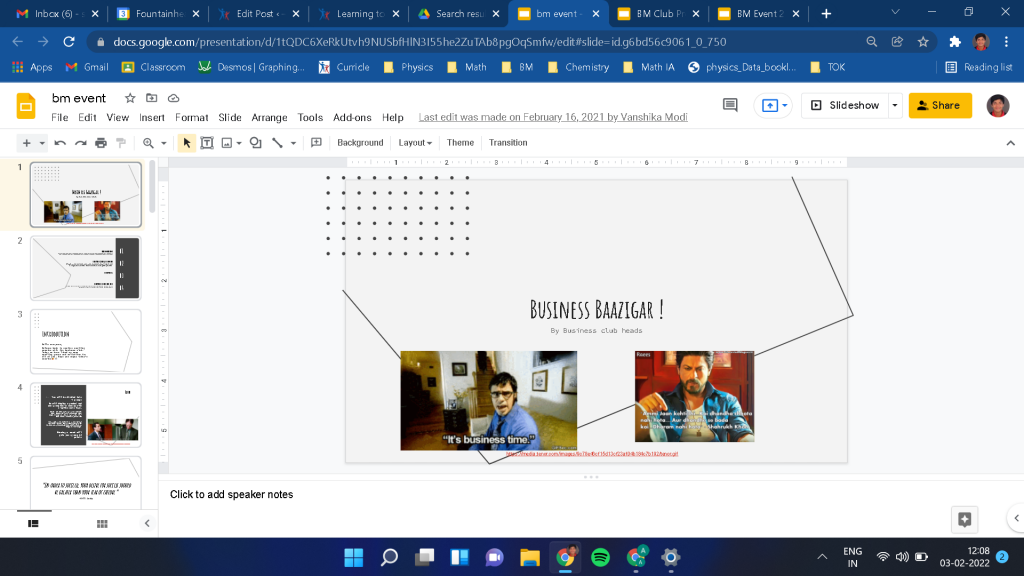The height and width of the screenshot is (576, 1024).
Task: Redo the last action
Action: tap(80, 142)
